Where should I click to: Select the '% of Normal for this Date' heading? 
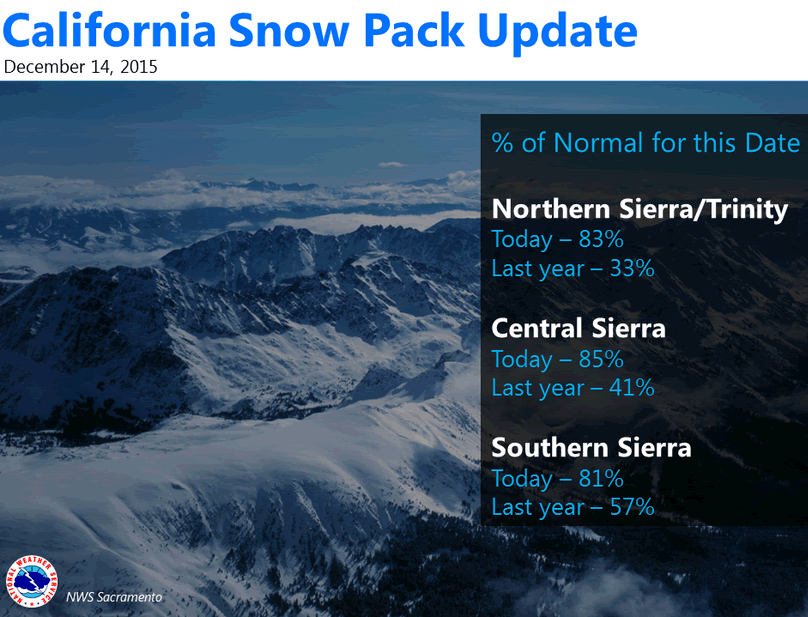[x=645, y=143]
